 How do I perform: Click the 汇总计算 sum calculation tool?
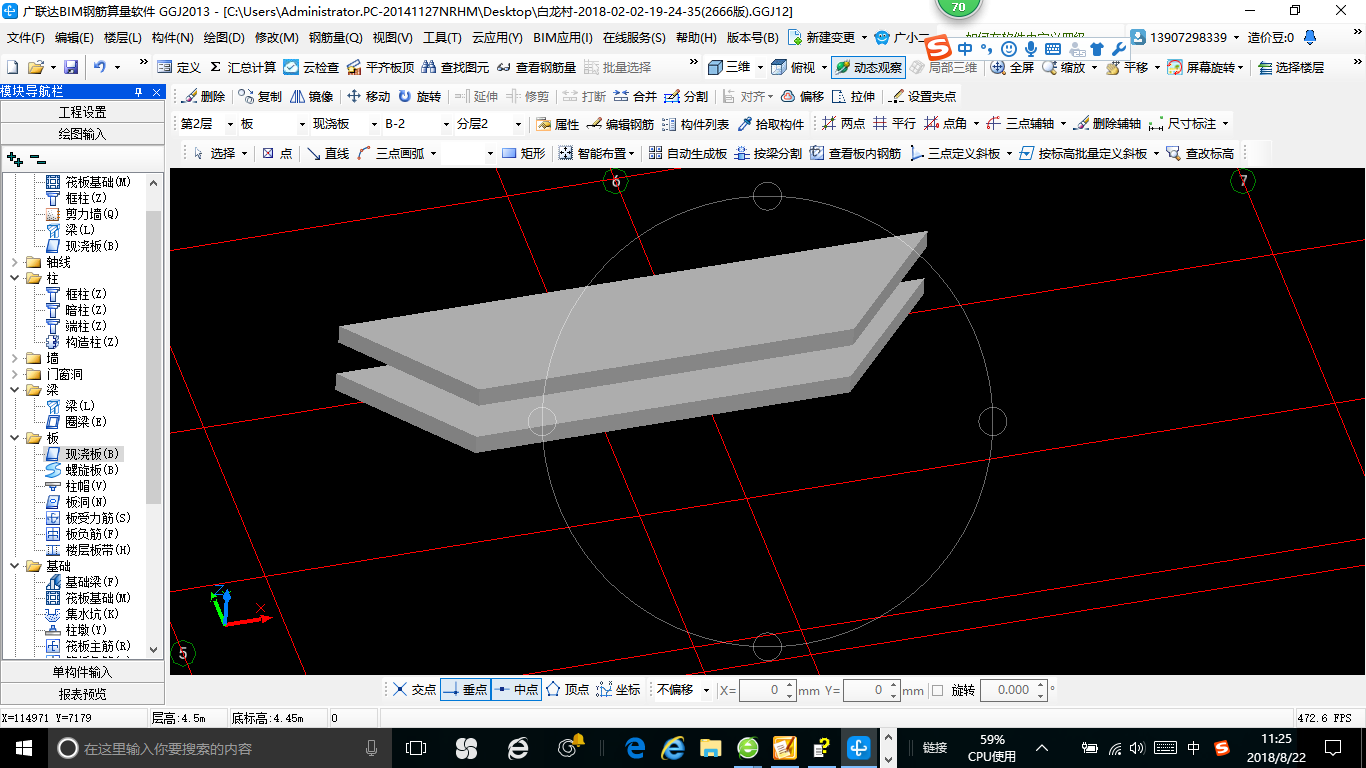tap(243, 67)
